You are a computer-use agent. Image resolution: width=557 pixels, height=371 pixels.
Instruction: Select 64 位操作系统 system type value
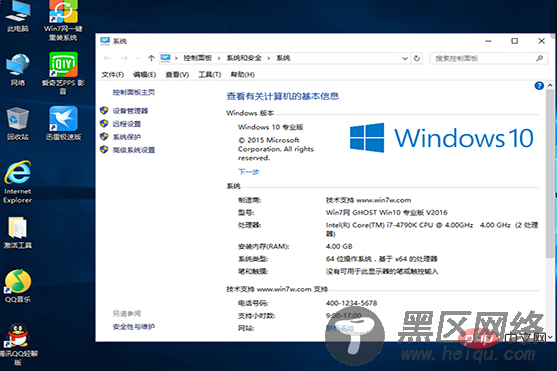382,259
